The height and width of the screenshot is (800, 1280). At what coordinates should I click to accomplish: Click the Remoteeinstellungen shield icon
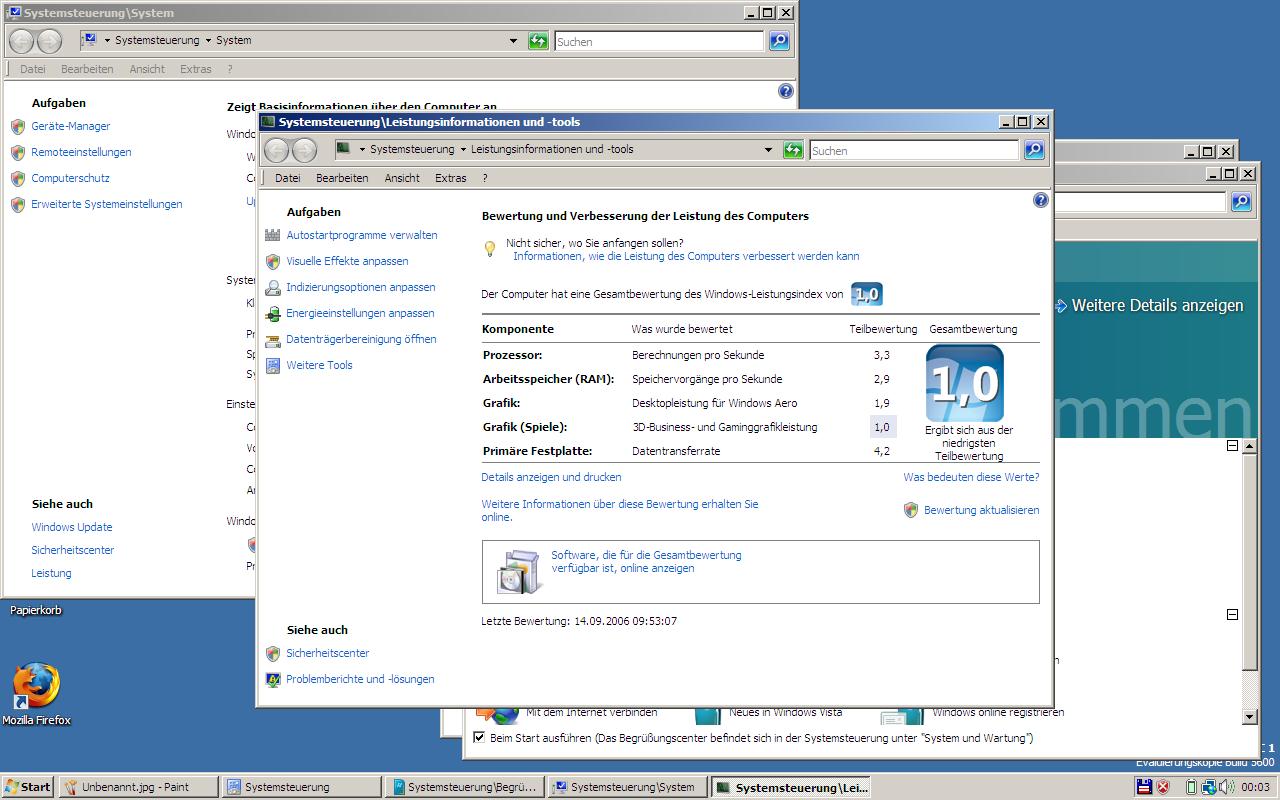[17, 152]
